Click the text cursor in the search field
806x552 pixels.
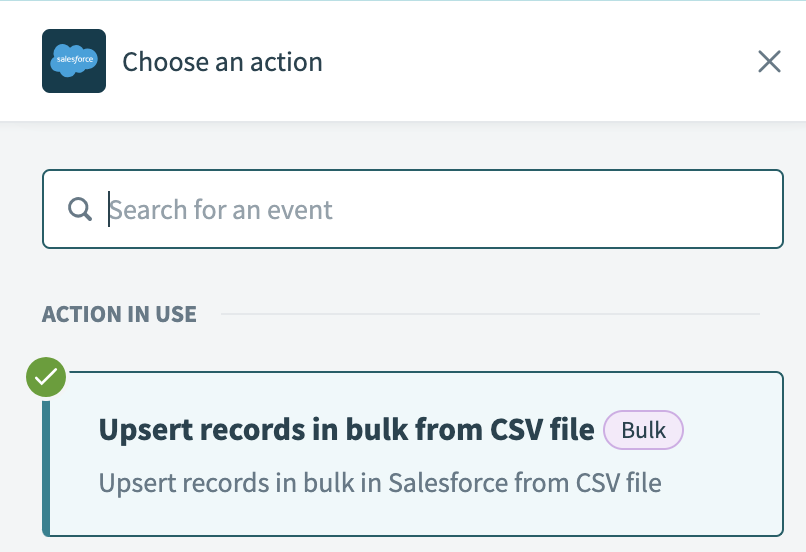108,209
